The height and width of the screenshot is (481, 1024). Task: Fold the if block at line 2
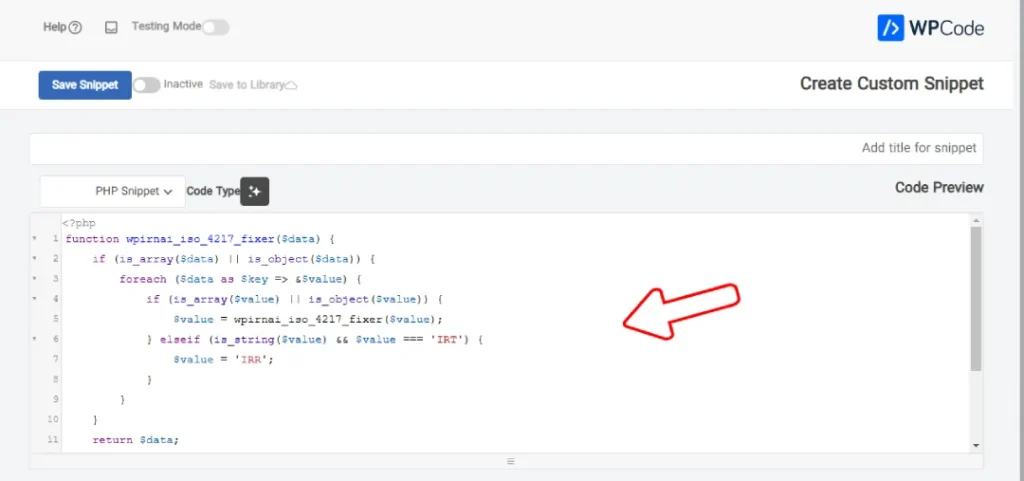(x=35, y=259)
